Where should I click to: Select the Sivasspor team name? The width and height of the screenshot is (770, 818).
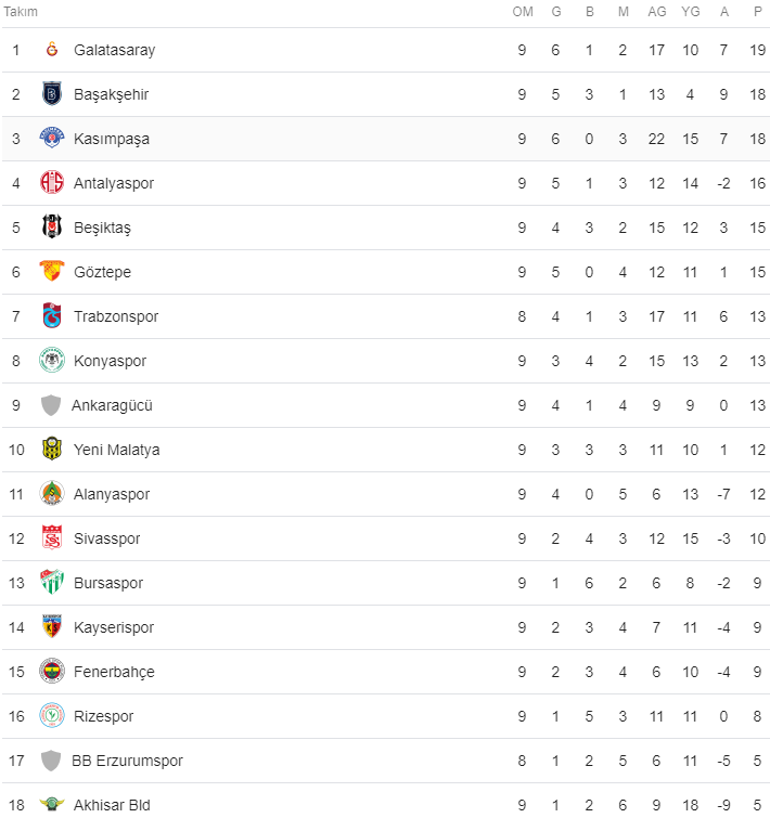click(107, 539)
